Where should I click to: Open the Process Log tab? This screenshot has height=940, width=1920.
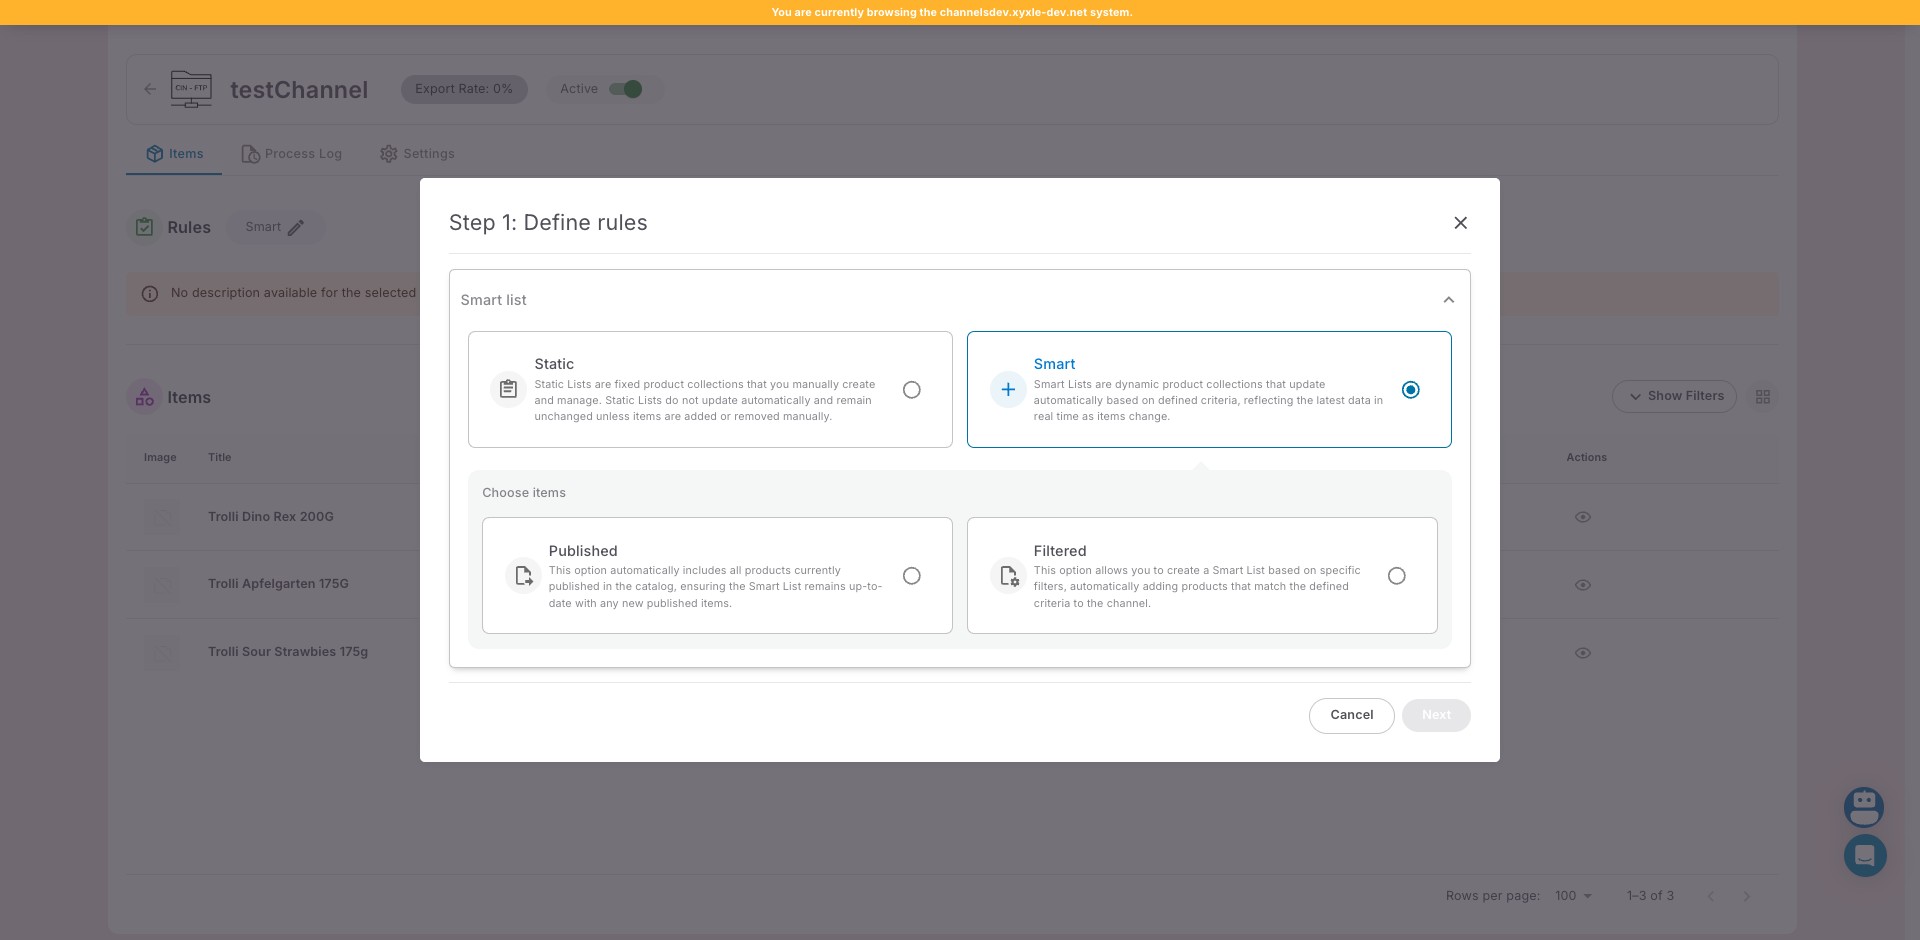[291, 153]
